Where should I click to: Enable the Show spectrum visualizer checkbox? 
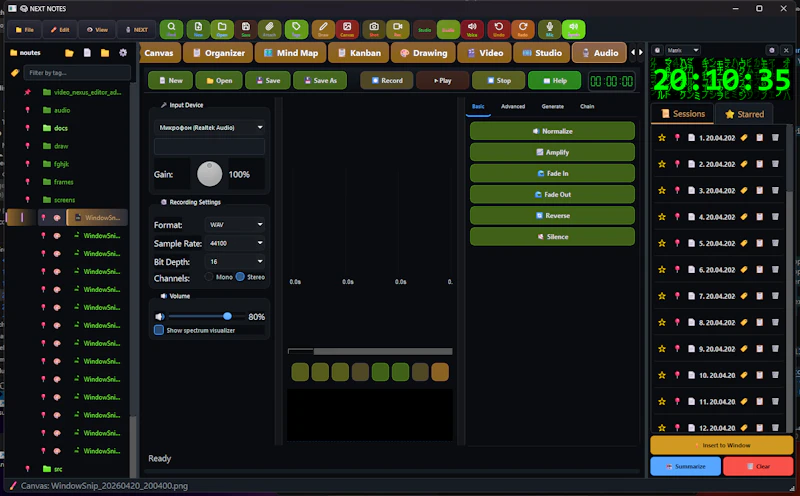[x=159, y=330]
